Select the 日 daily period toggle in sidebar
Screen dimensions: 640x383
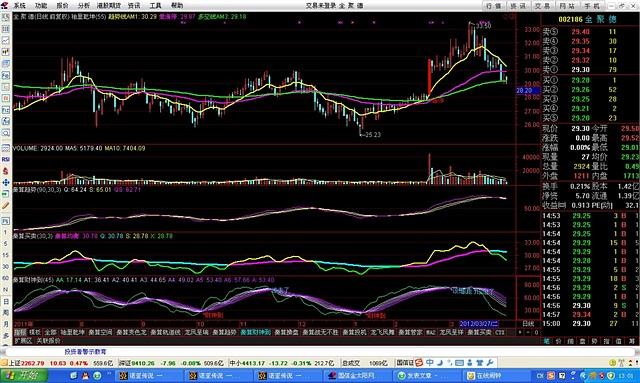click(x=6, y=301)
